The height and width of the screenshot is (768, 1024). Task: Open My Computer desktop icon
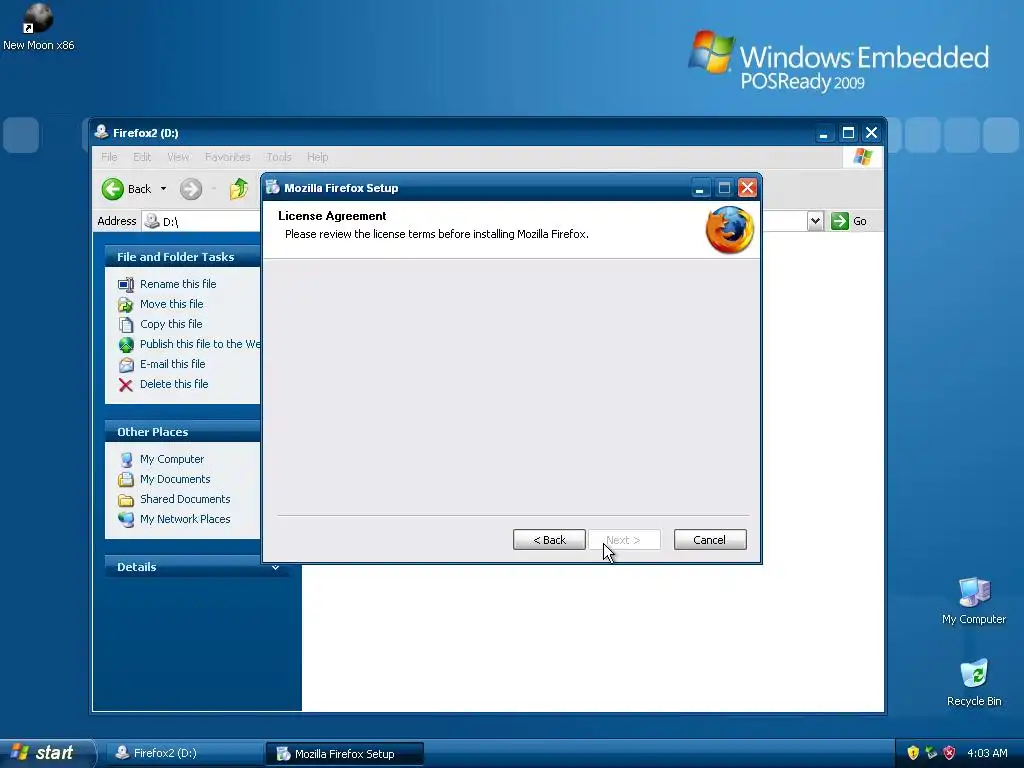tap(974, 601)
